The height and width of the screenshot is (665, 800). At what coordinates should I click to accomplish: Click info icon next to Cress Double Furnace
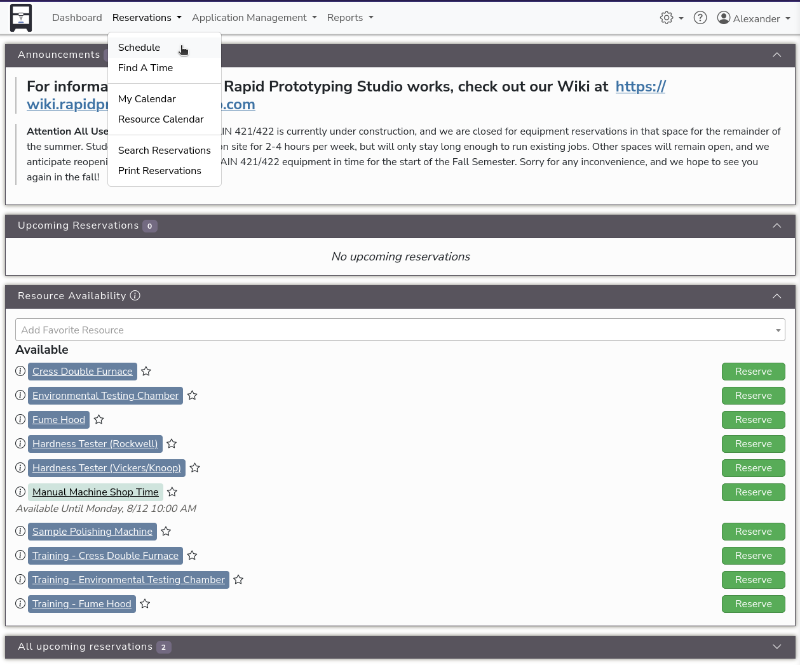pyautogui.click(x=20, y=372)
